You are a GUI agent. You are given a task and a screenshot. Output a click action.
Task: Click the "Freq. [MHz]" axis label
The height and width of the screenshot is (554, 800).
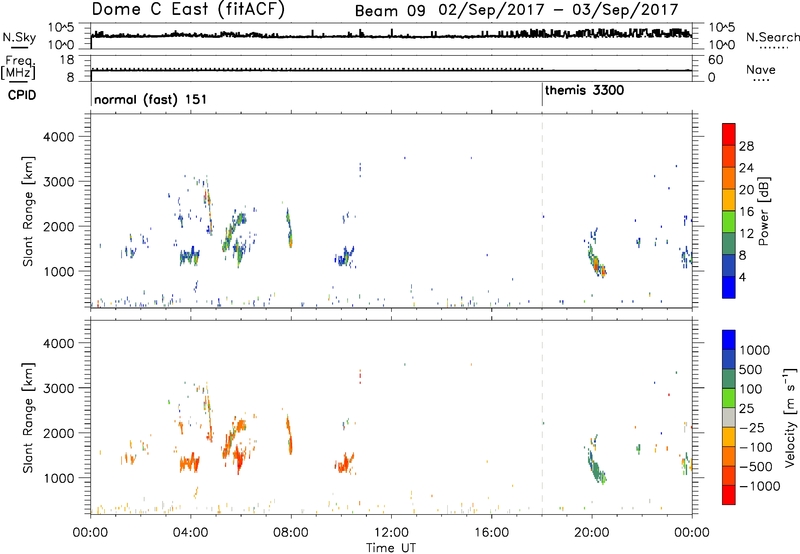pyautogui.click(x=18, y=68)
